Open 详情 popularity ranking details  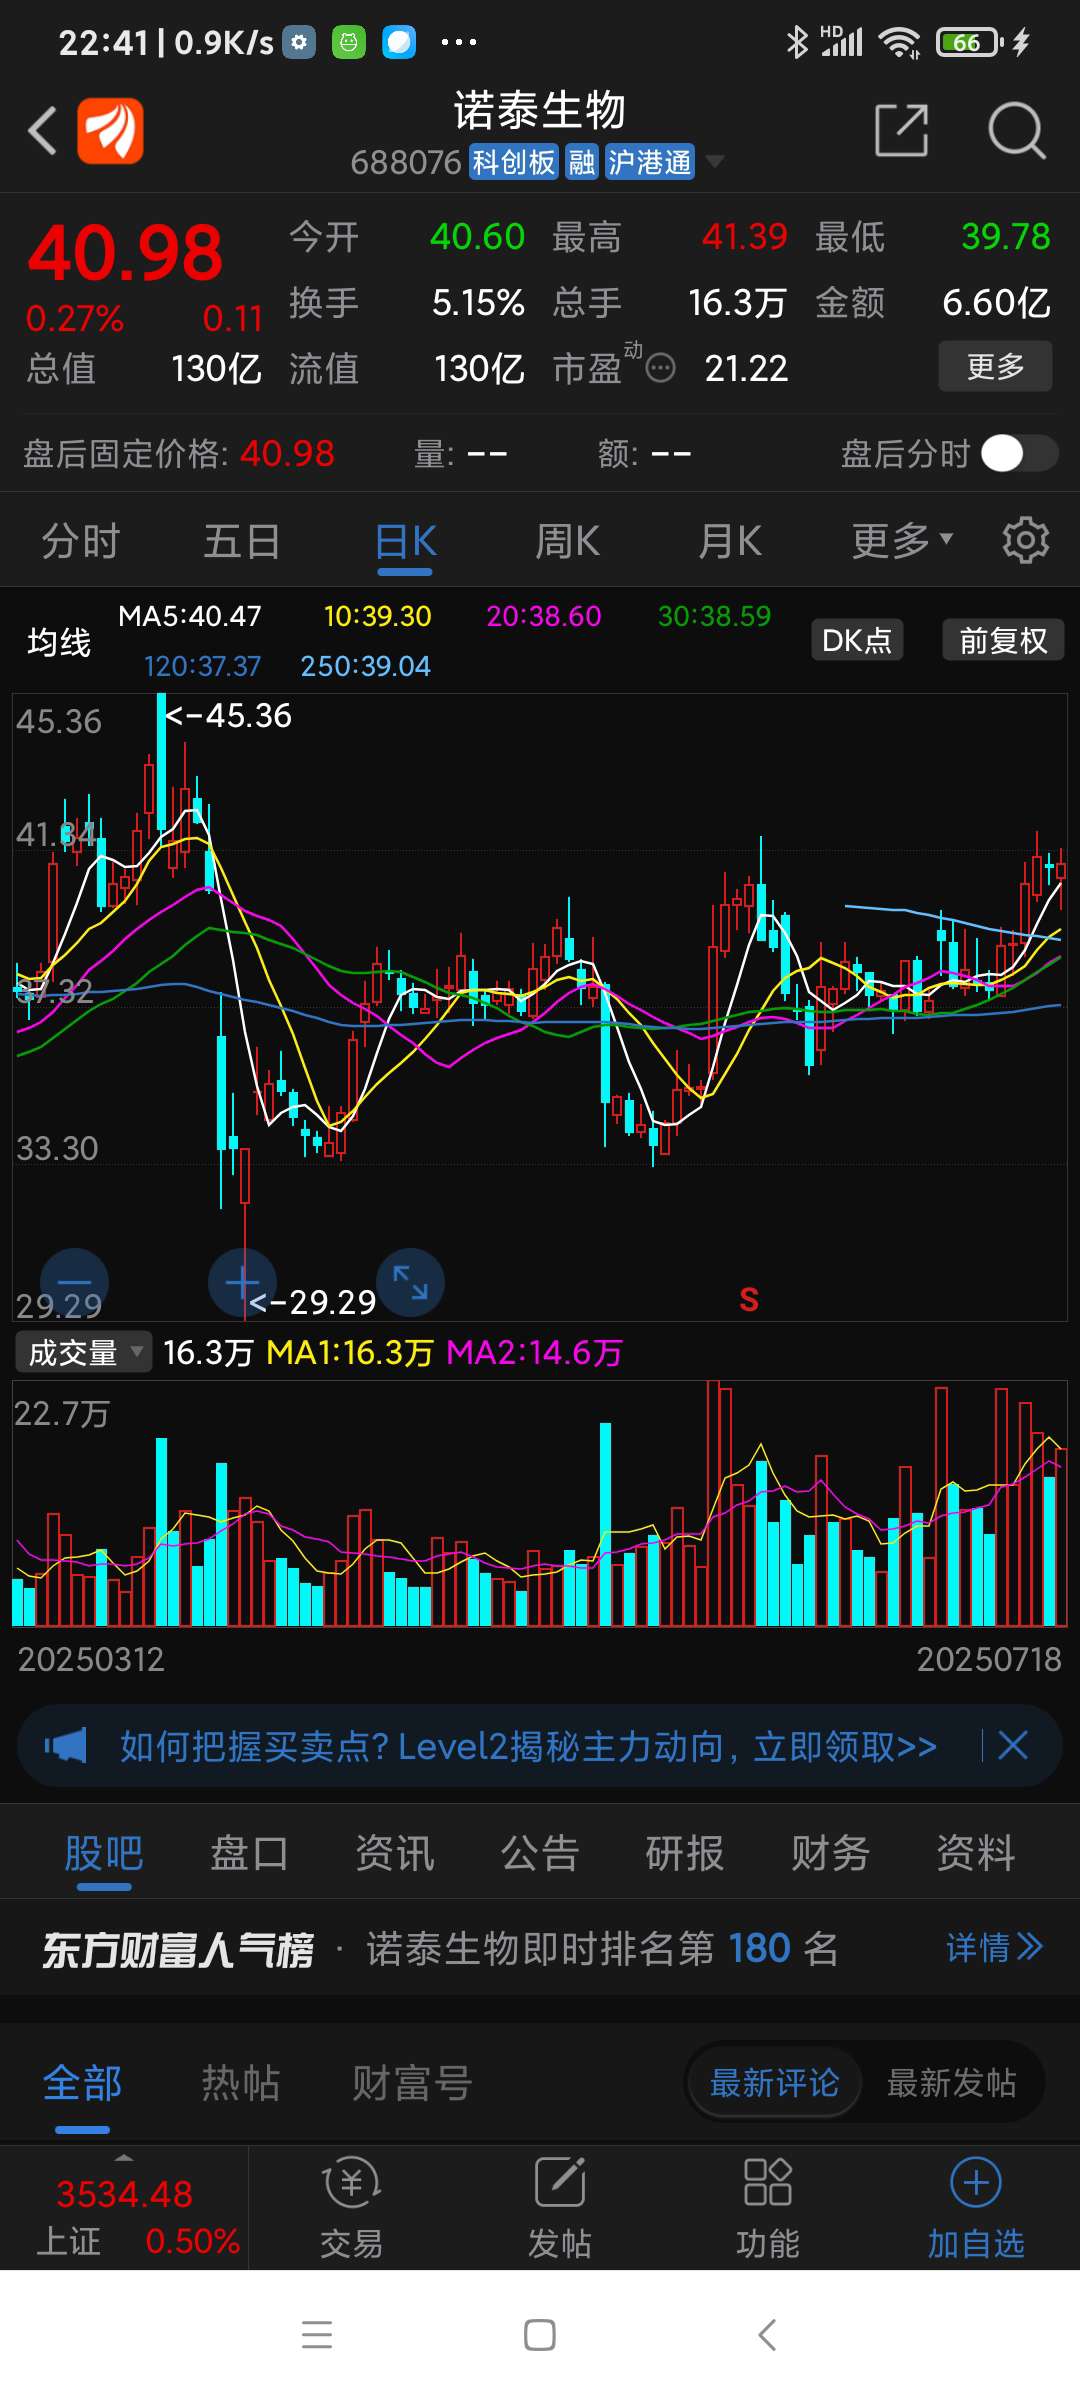pos(994,1948)
